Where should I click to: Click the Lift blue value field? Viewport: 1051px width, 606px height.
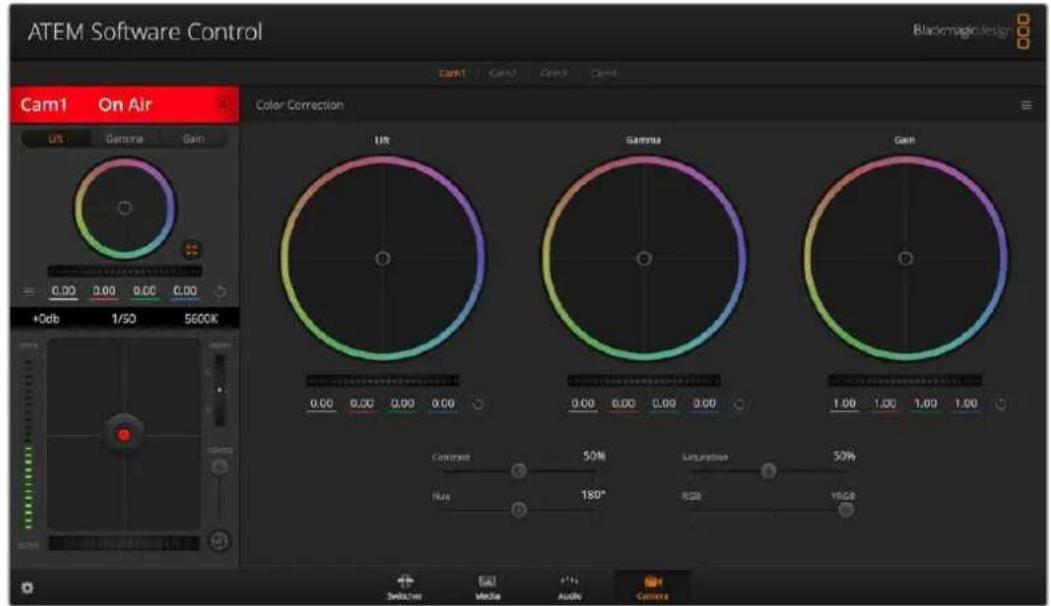tap(443, 404)
